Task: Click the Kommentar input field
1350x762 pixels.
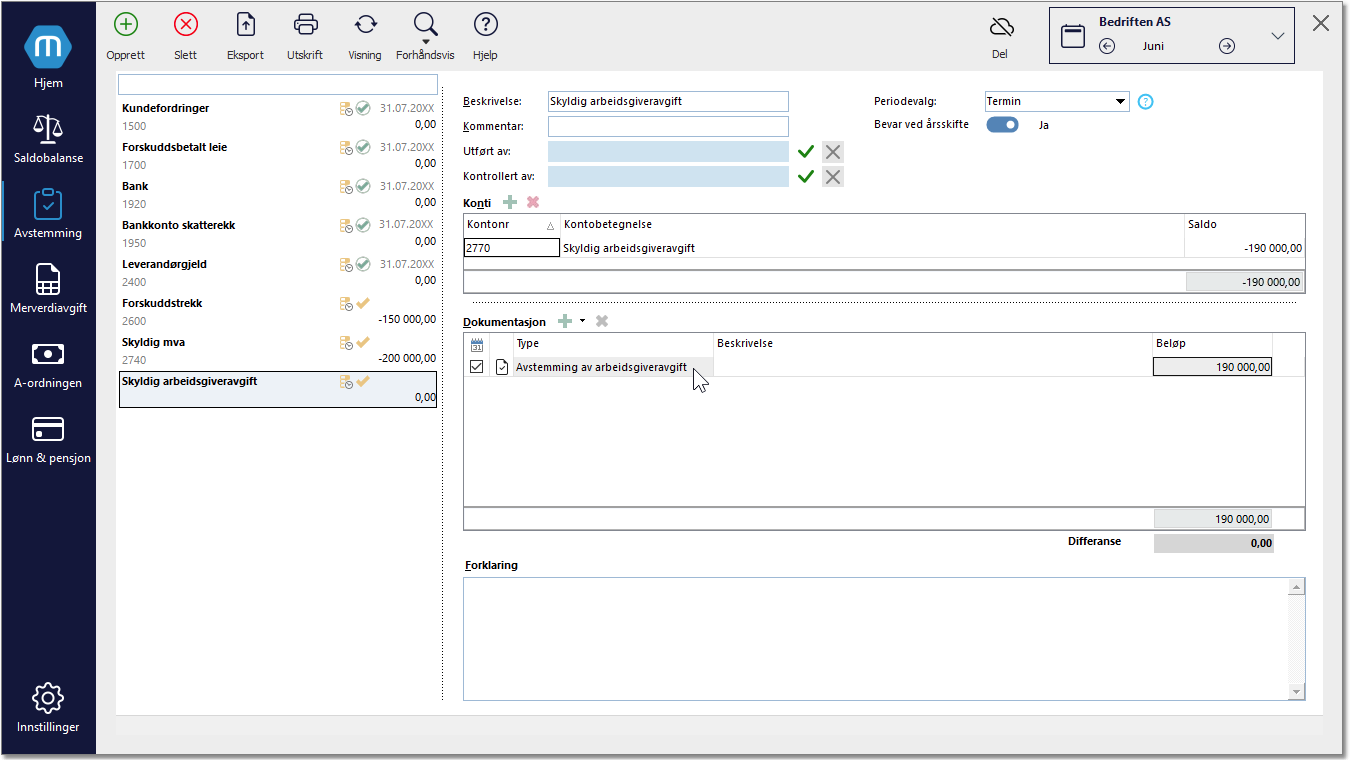Action: pos(668,126)
